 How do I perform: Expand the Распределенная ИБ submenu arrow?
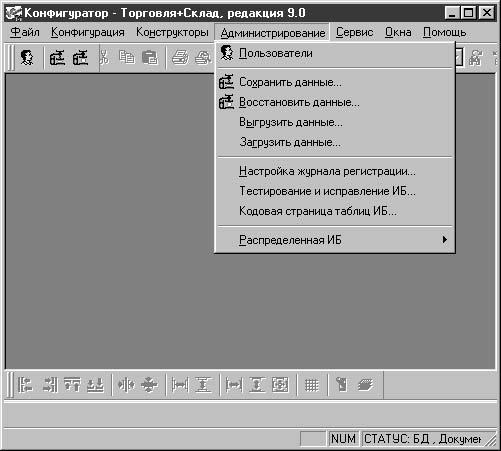(444, 240)
